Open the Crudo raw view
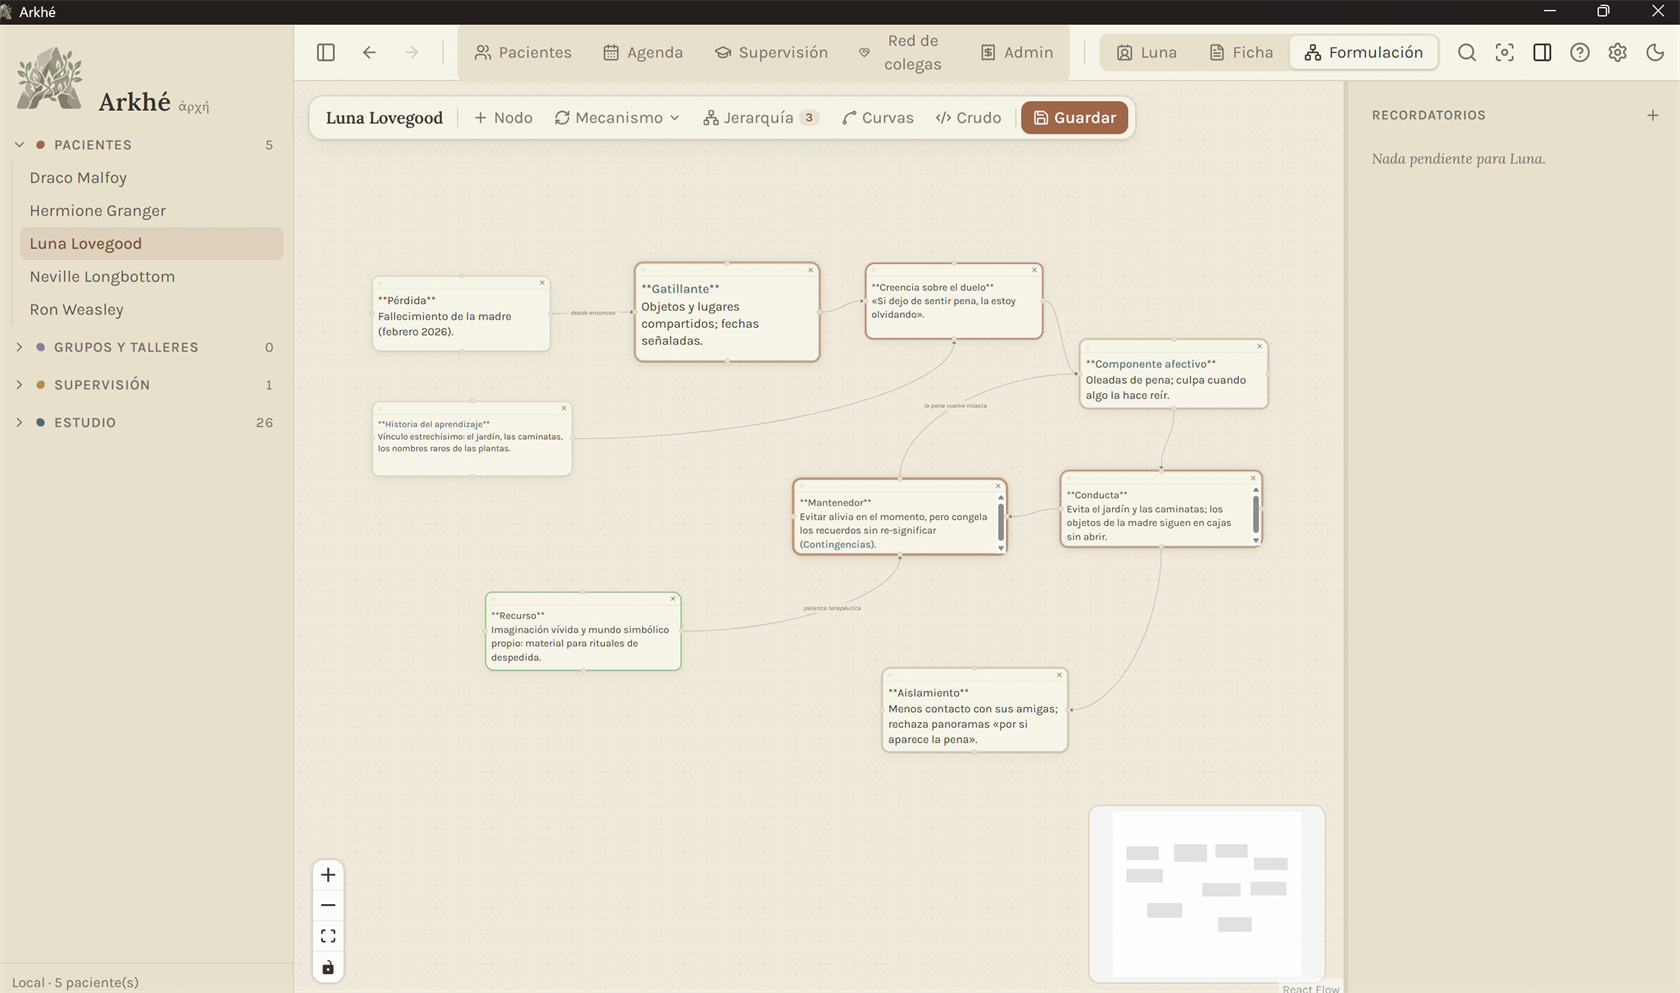 (968, 118)
